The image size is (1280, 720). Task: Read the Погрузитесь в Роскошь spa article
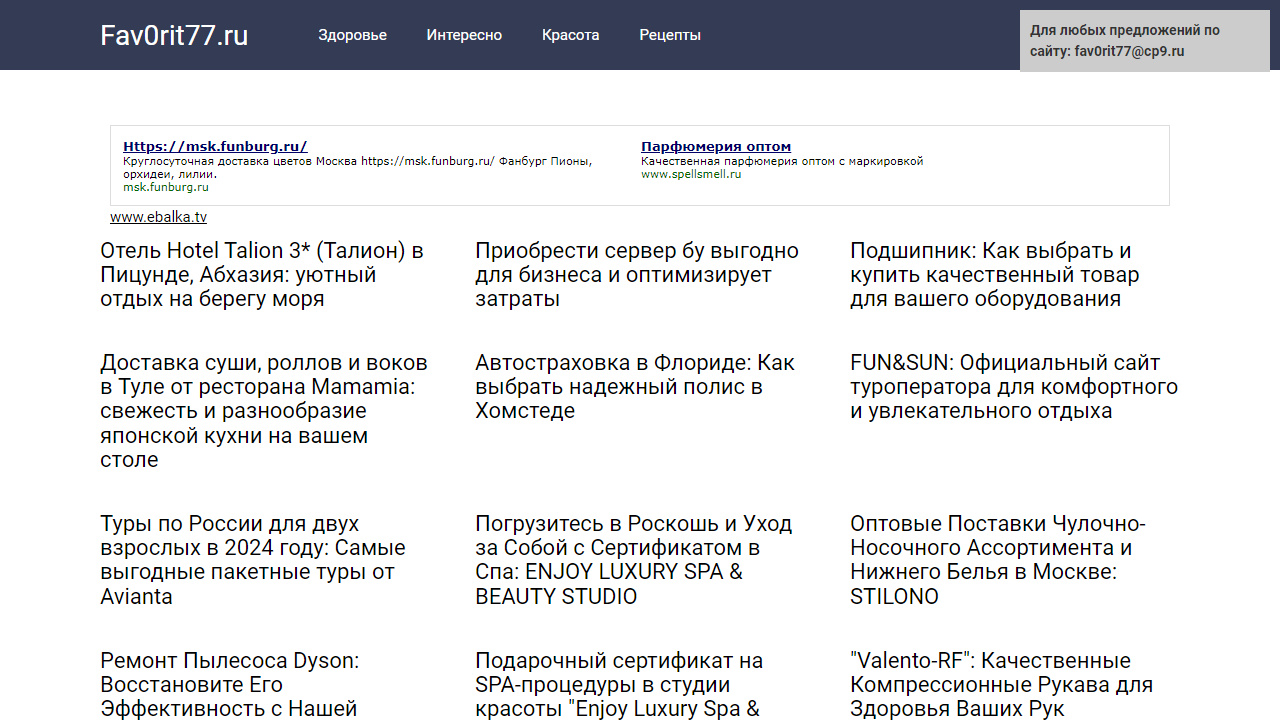click(x=633, y=559)
